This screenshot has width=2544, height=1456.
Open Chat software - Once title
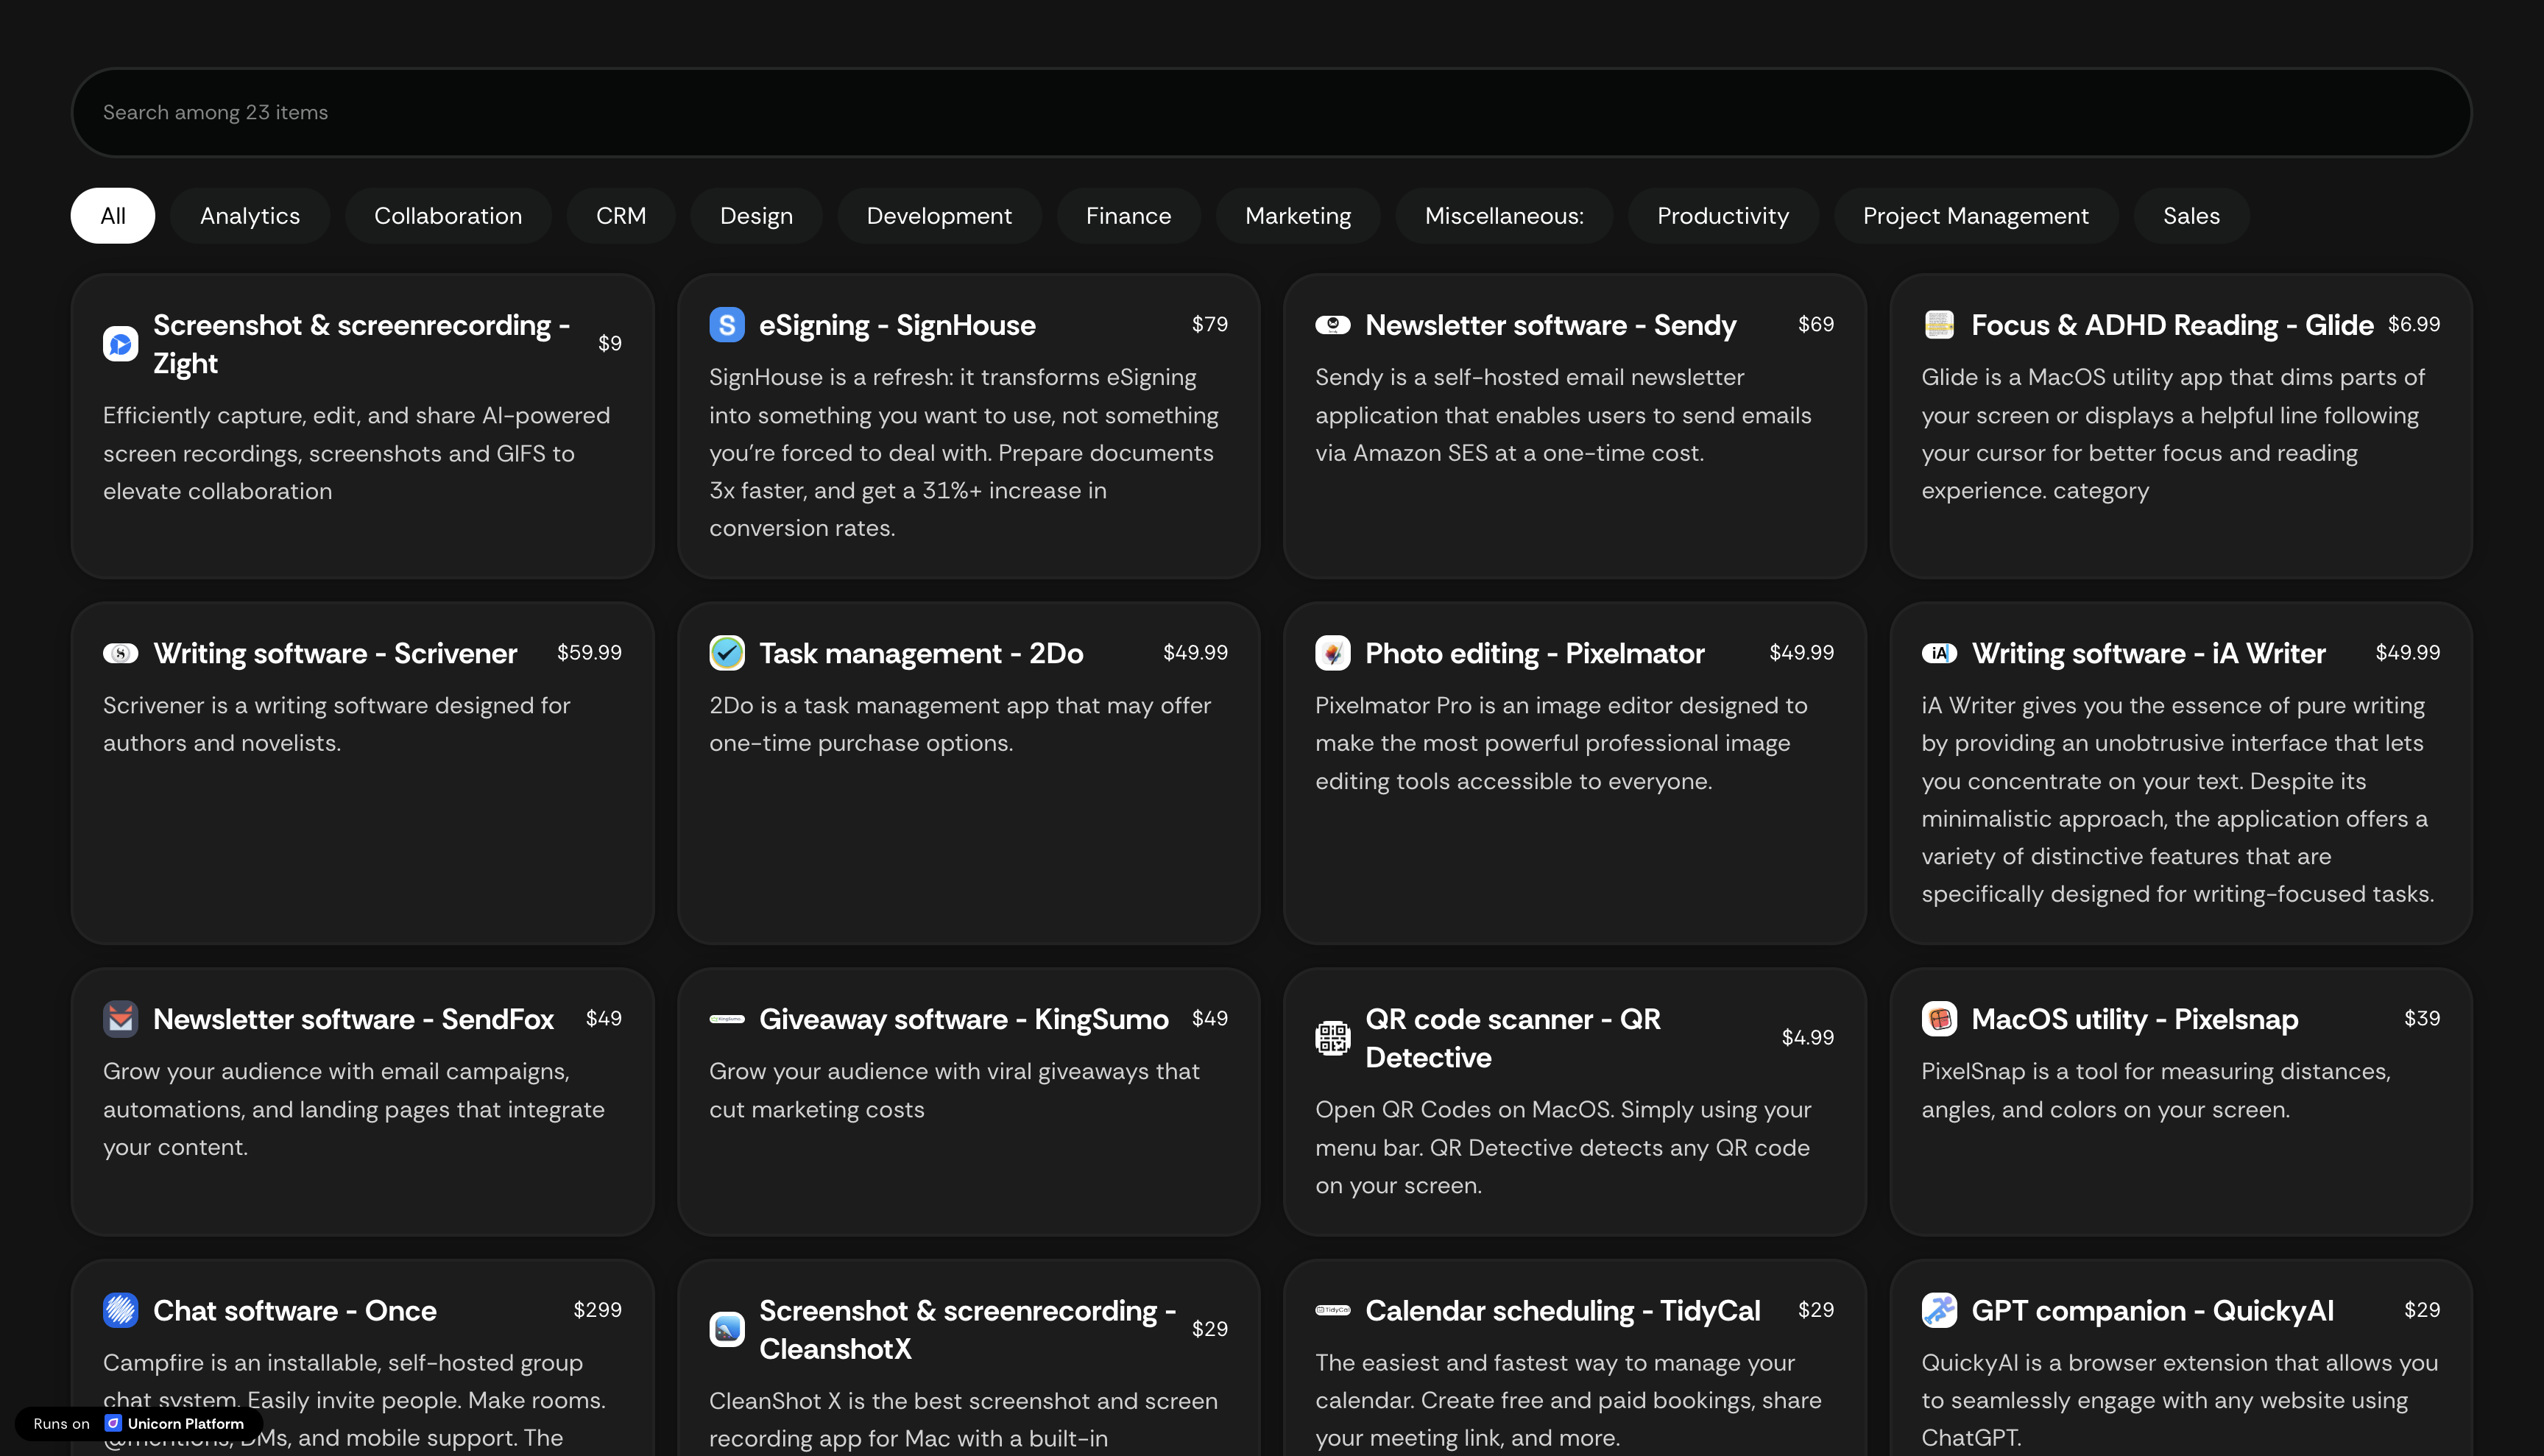pyautogui.click(x=295, y=1310)
